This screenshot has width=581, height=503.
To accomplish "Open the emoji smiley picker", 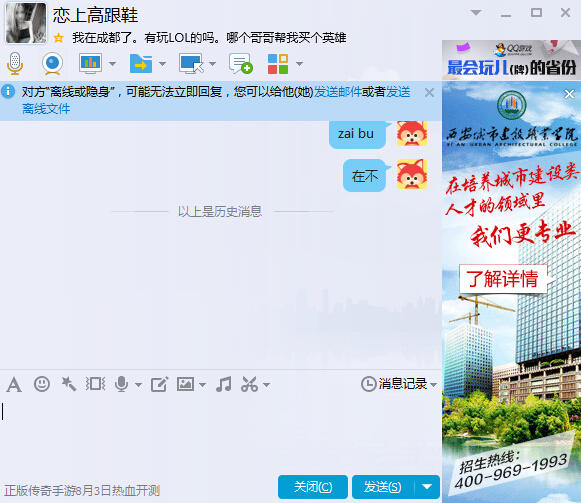I will click(42, 384).
